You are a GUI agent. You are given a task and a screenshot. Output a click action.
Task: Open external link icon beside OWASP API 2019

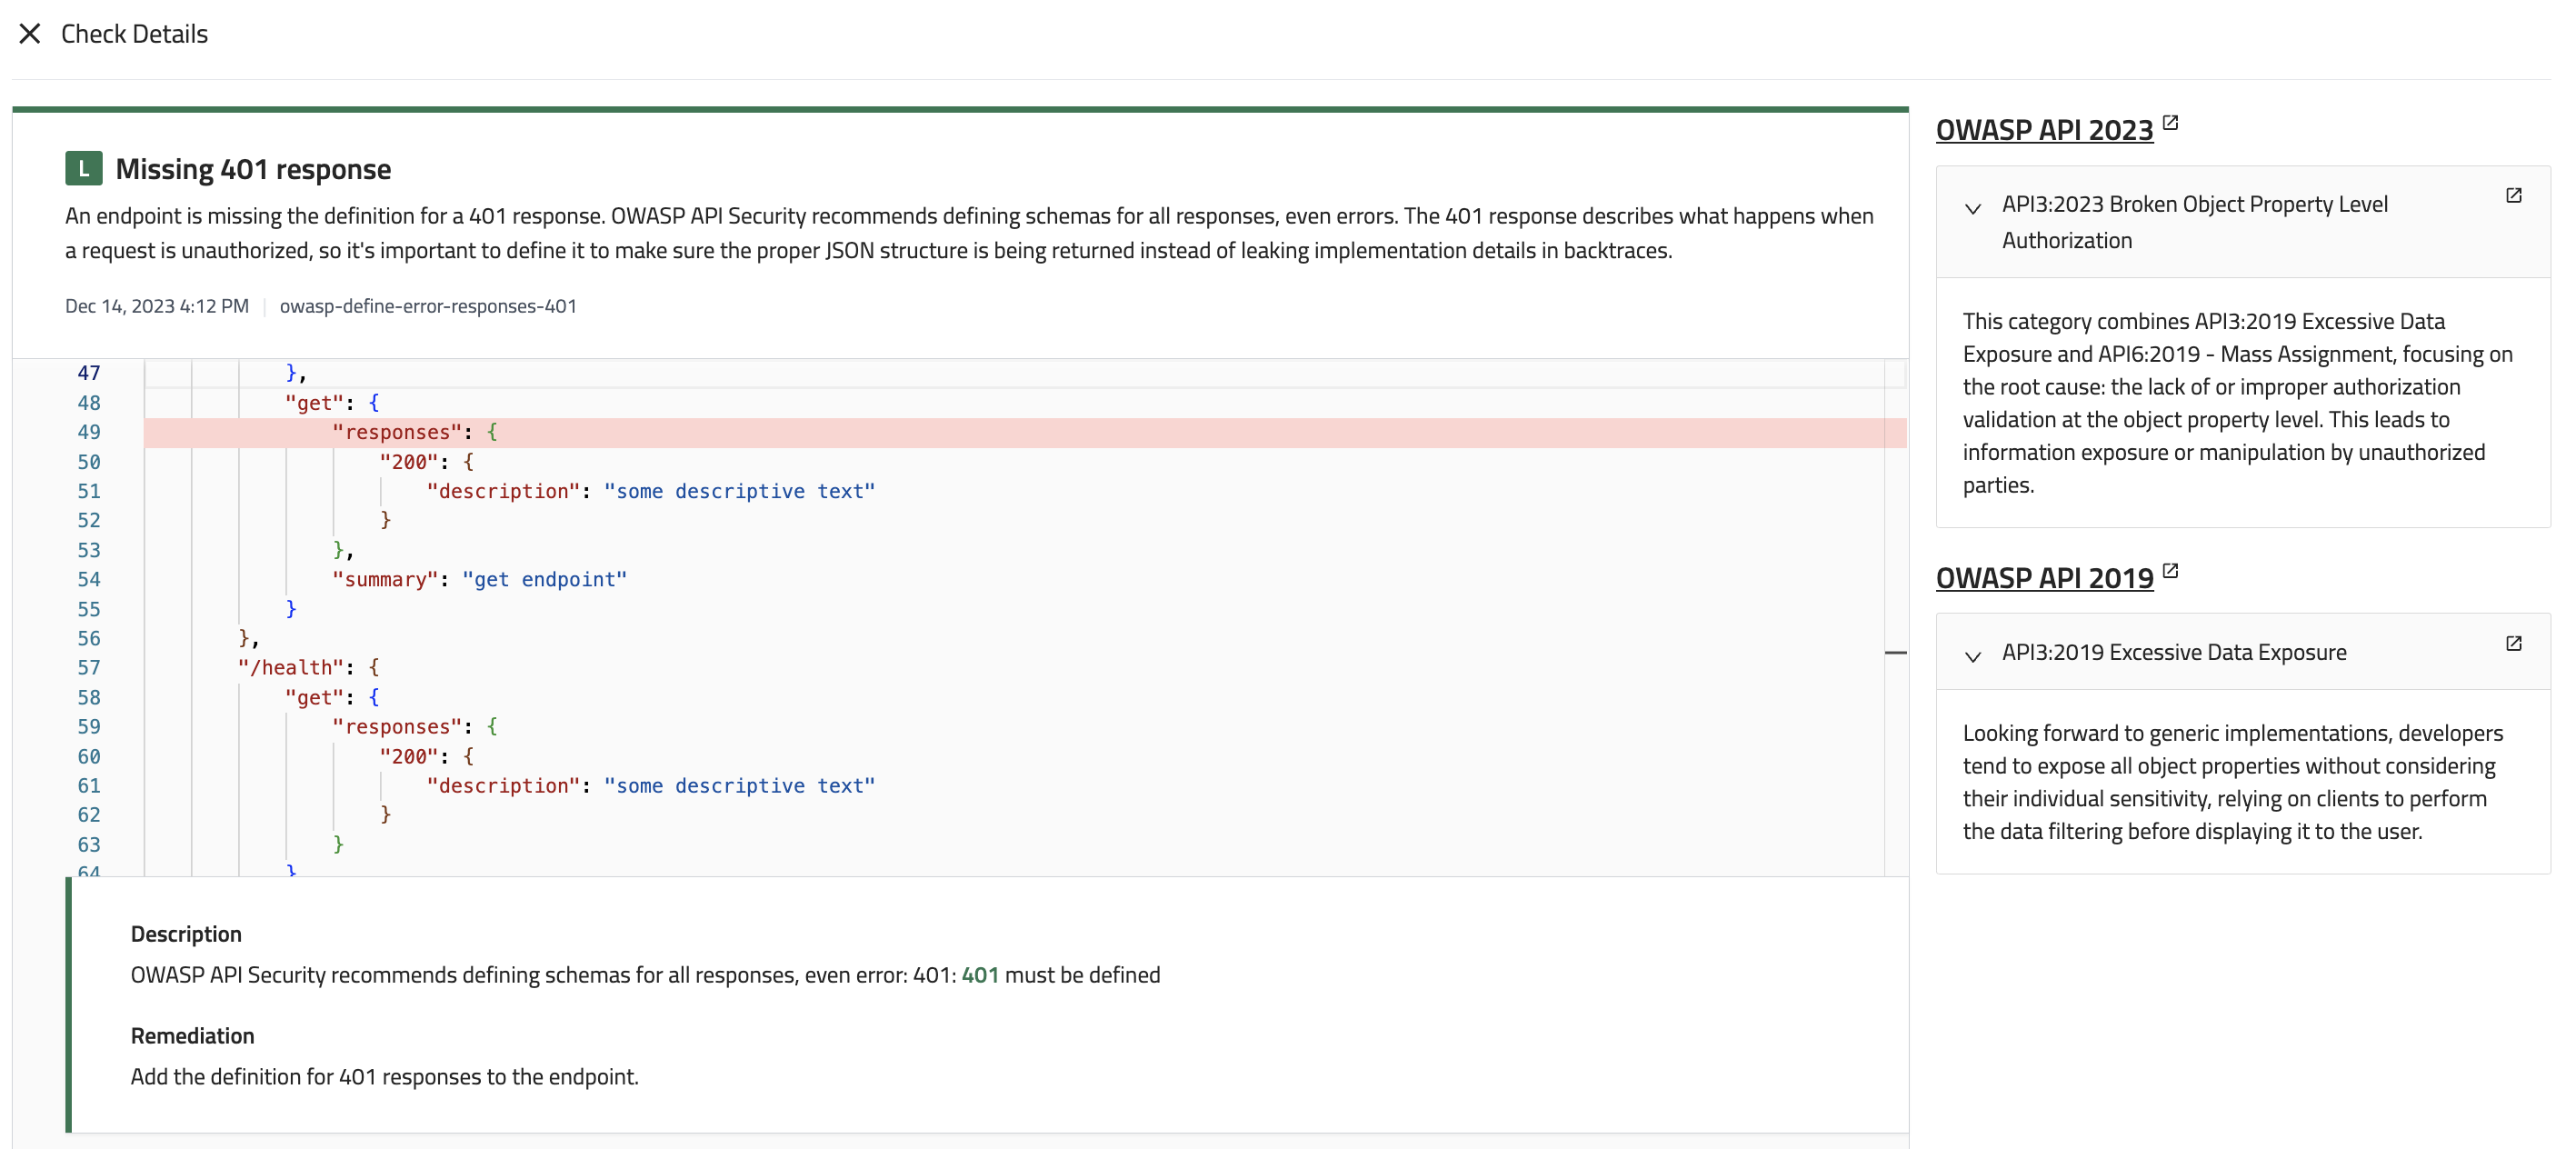click(x=2170, y=571)
